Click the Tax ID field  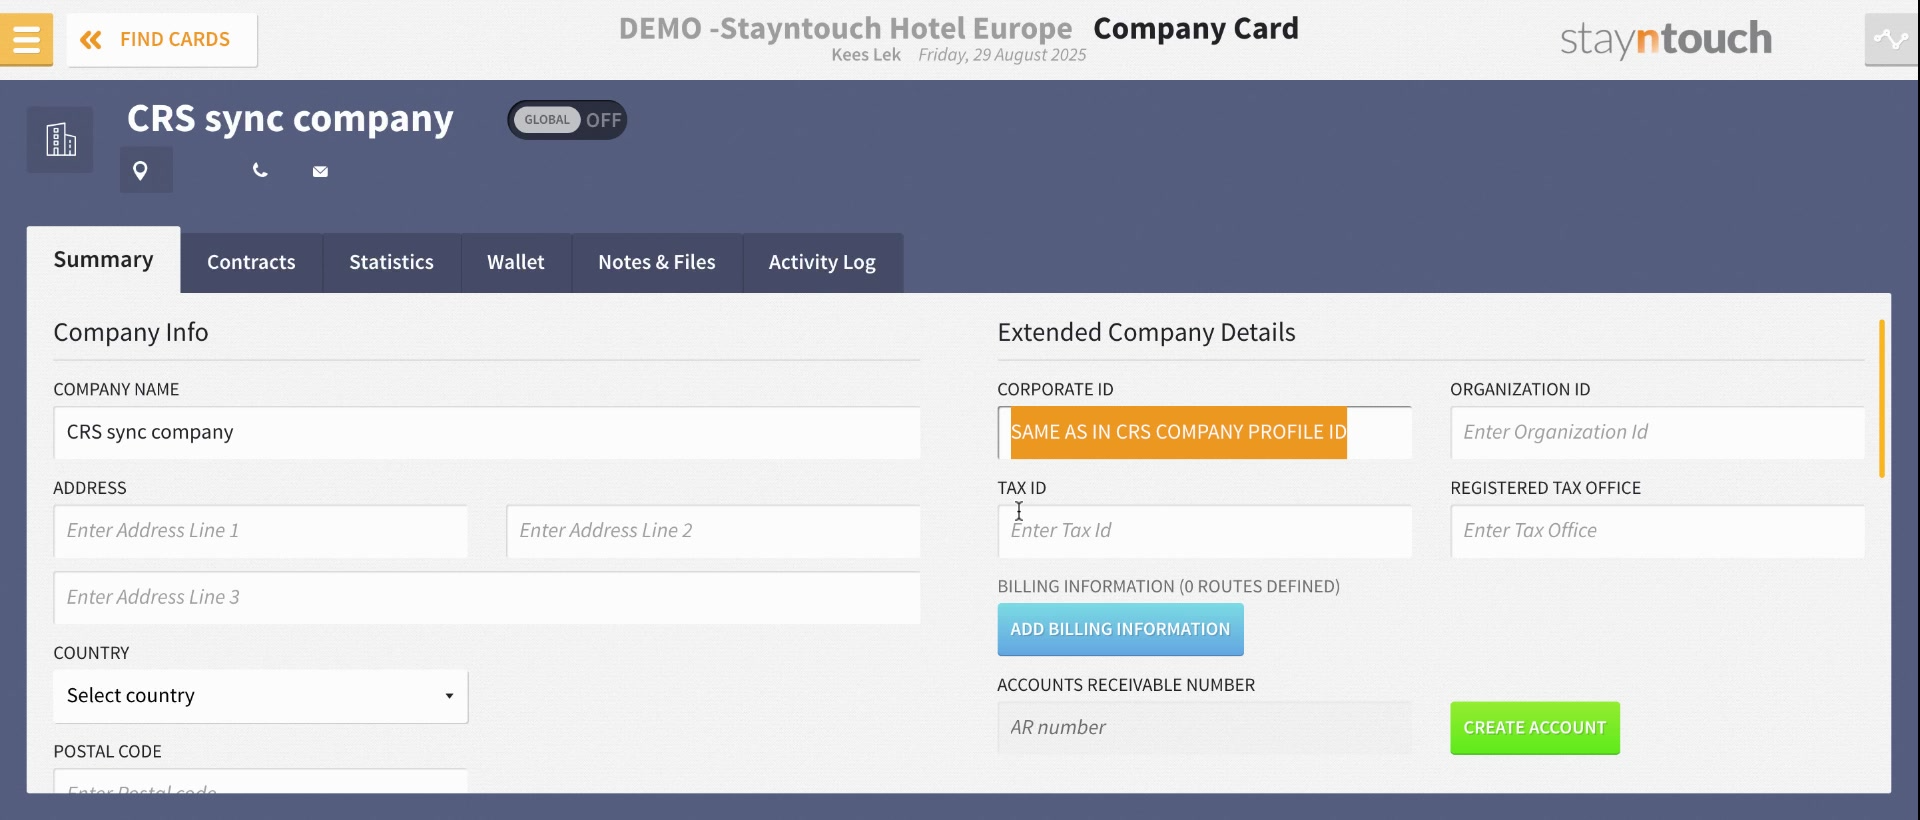(x=1204, y=531)
